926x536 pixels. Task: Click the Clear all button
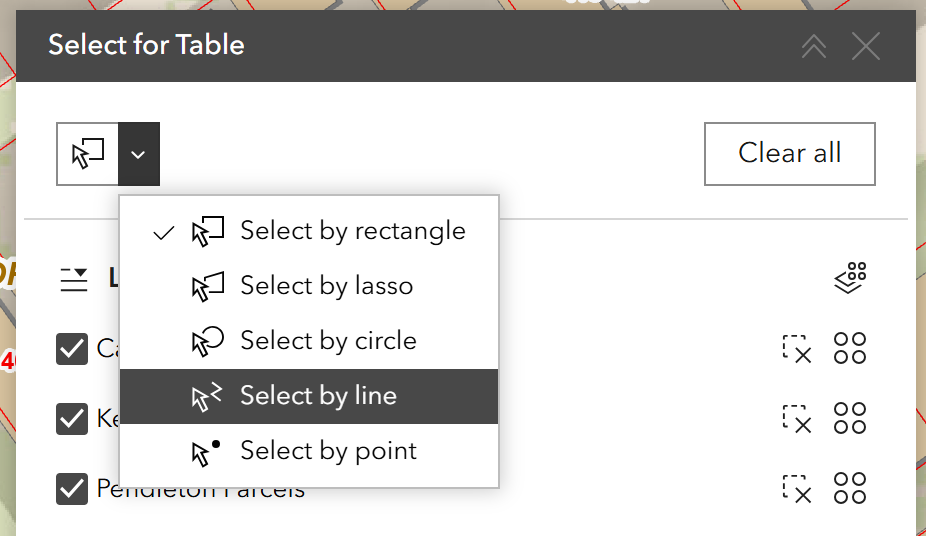(x=789, y=153)
